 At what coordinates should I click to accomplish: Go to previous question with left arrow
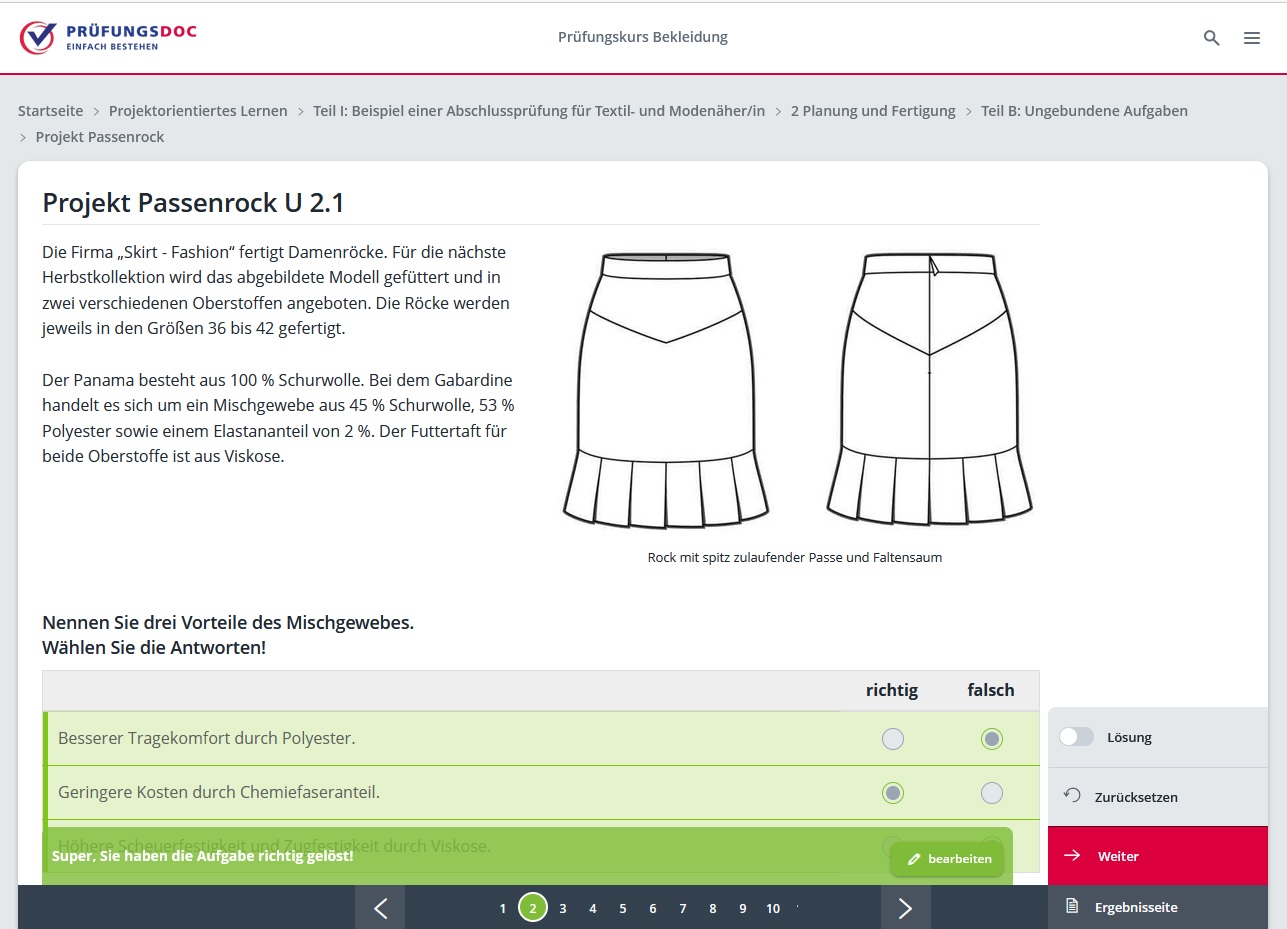click(x=380, y=908)
